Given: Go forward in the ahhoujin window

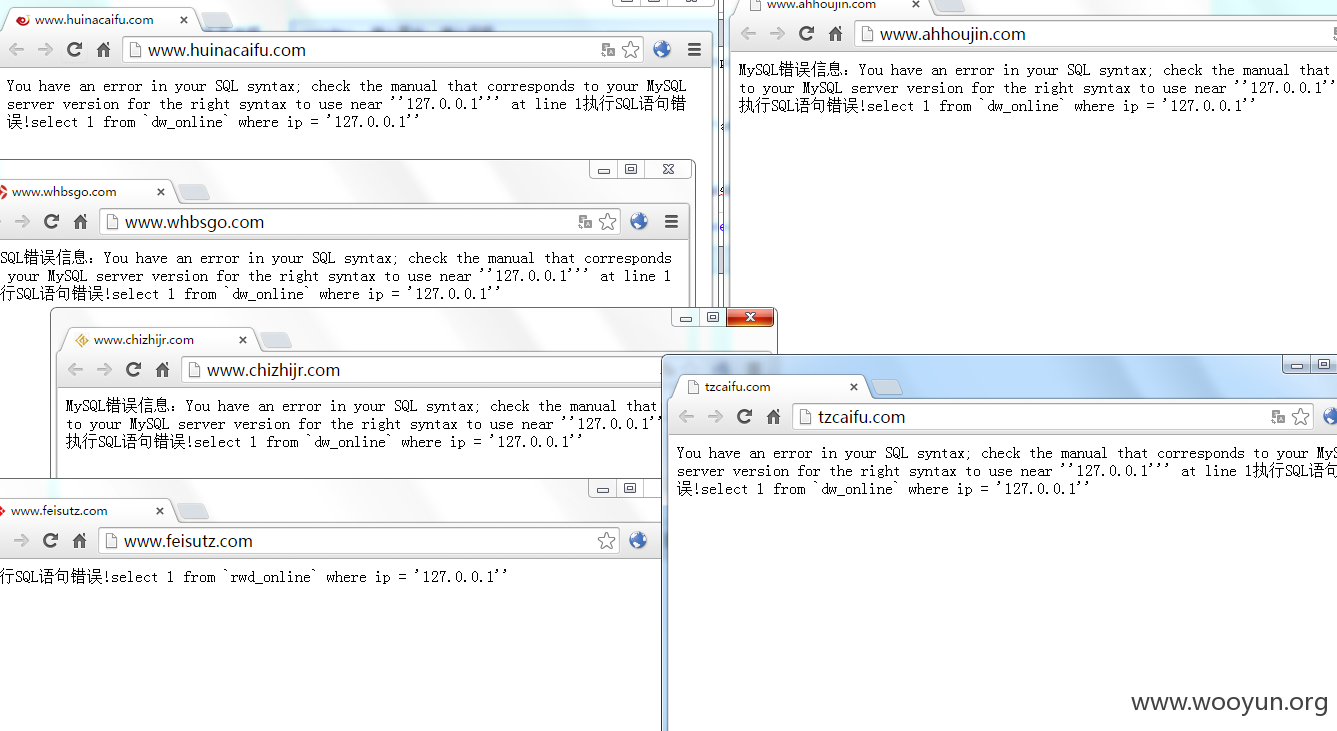Looking at the screenshot, I should pos(777,34).
